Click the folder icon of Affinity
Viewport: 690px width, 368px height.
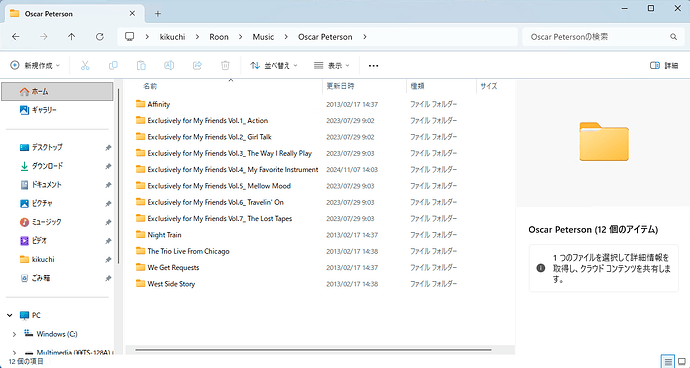pyautogui.click(x=140, y=104)
